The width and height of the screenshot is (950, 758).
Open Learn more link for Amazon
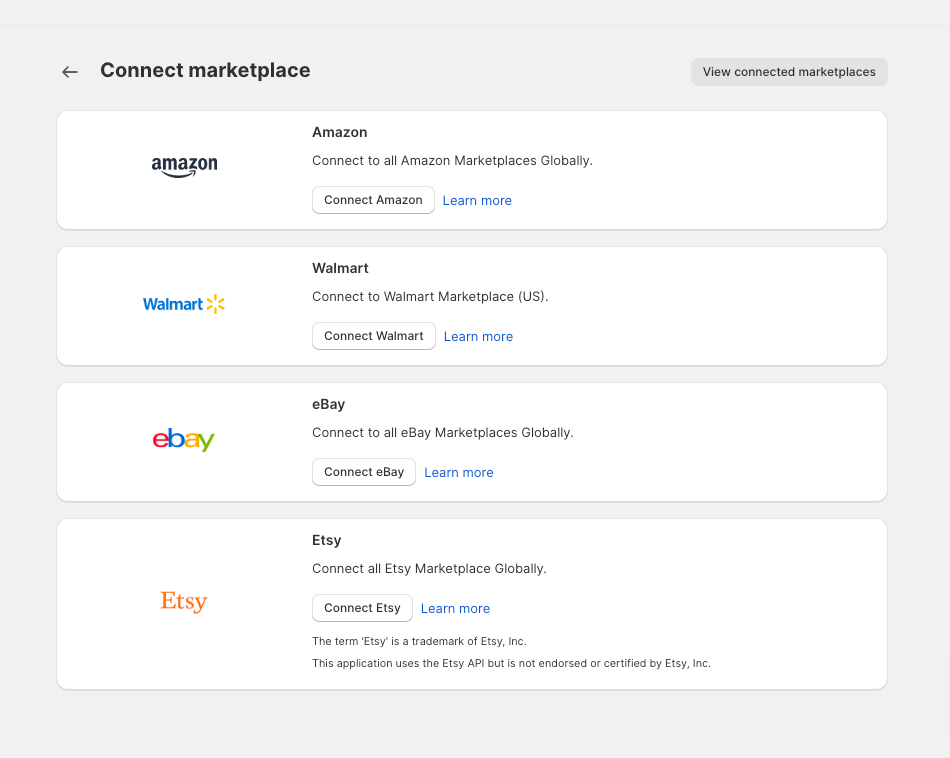point(477,201)
